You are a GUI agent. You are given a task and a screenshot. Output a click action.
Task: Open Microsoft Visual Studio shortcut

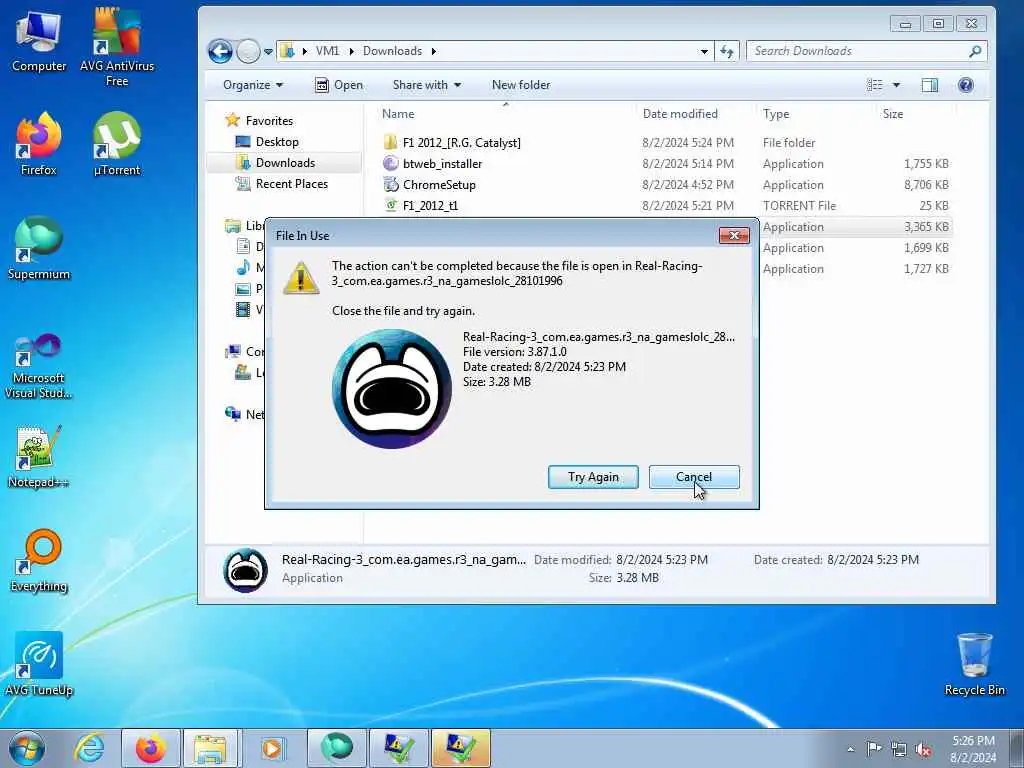click(x=39, y=366)
